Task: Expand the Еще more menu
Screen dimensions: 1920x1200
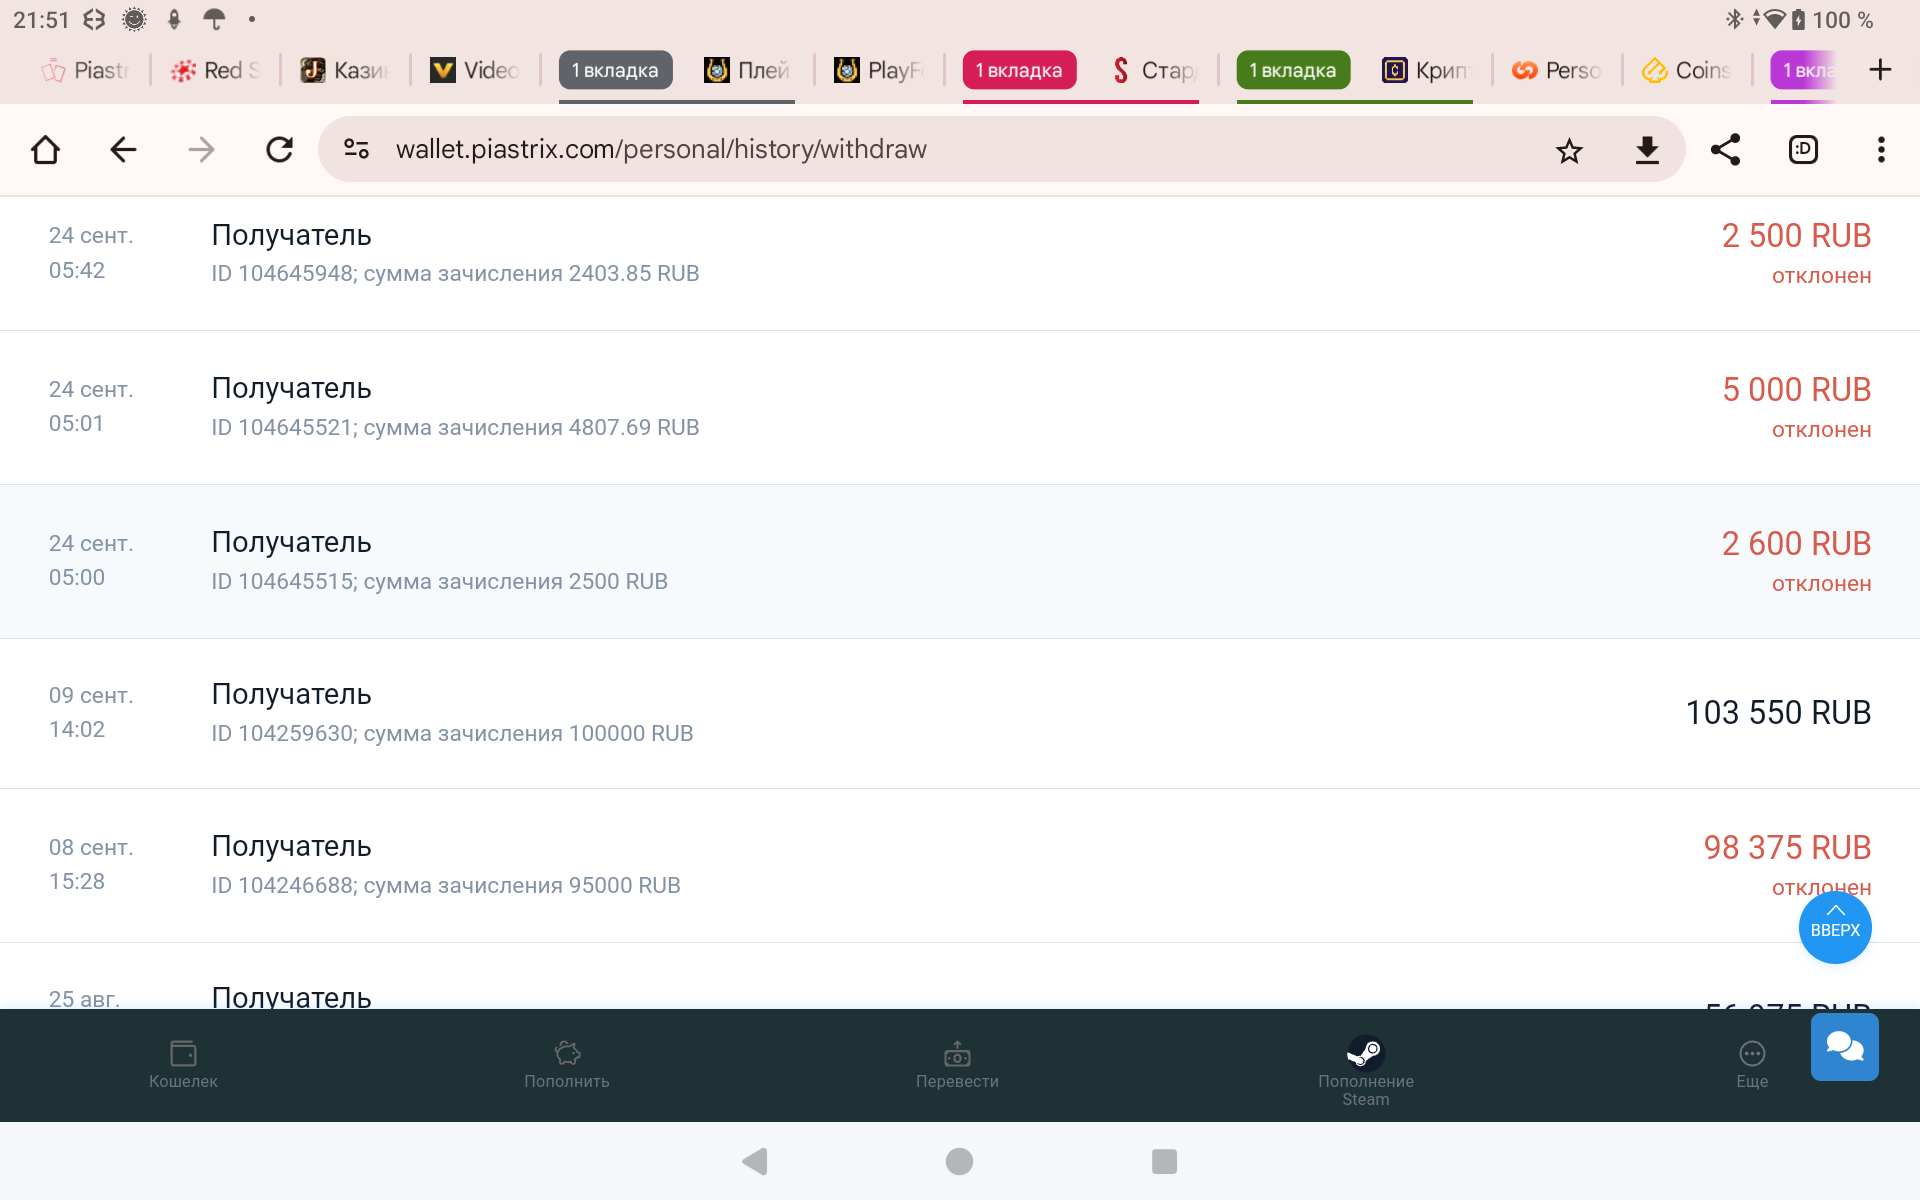Action: click(x=1752, y=1063)
